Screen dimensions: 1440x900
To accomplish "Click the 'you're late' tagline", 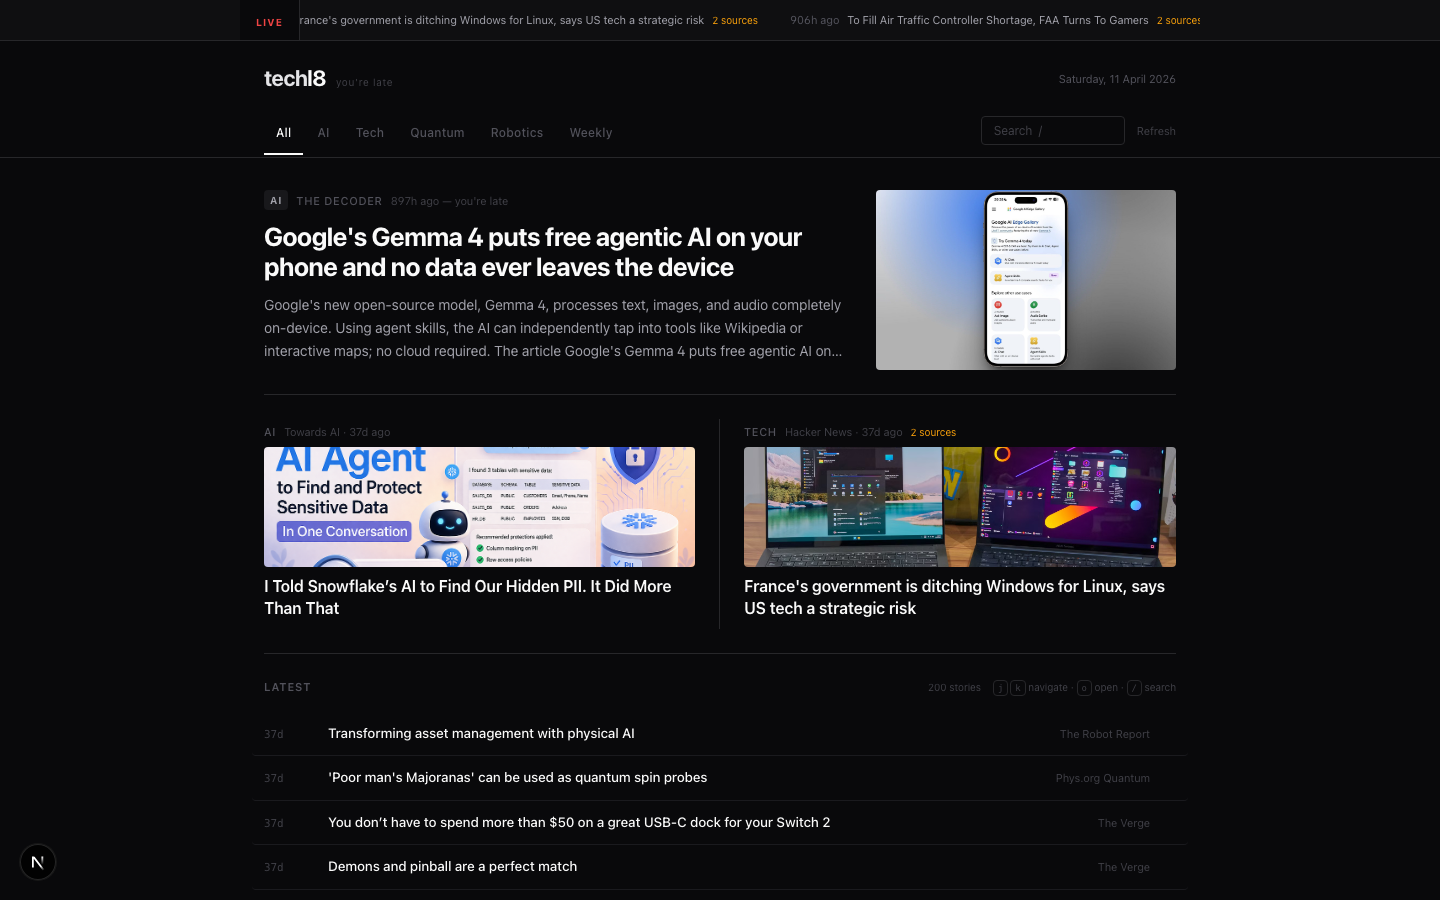I will click(364, 82).
